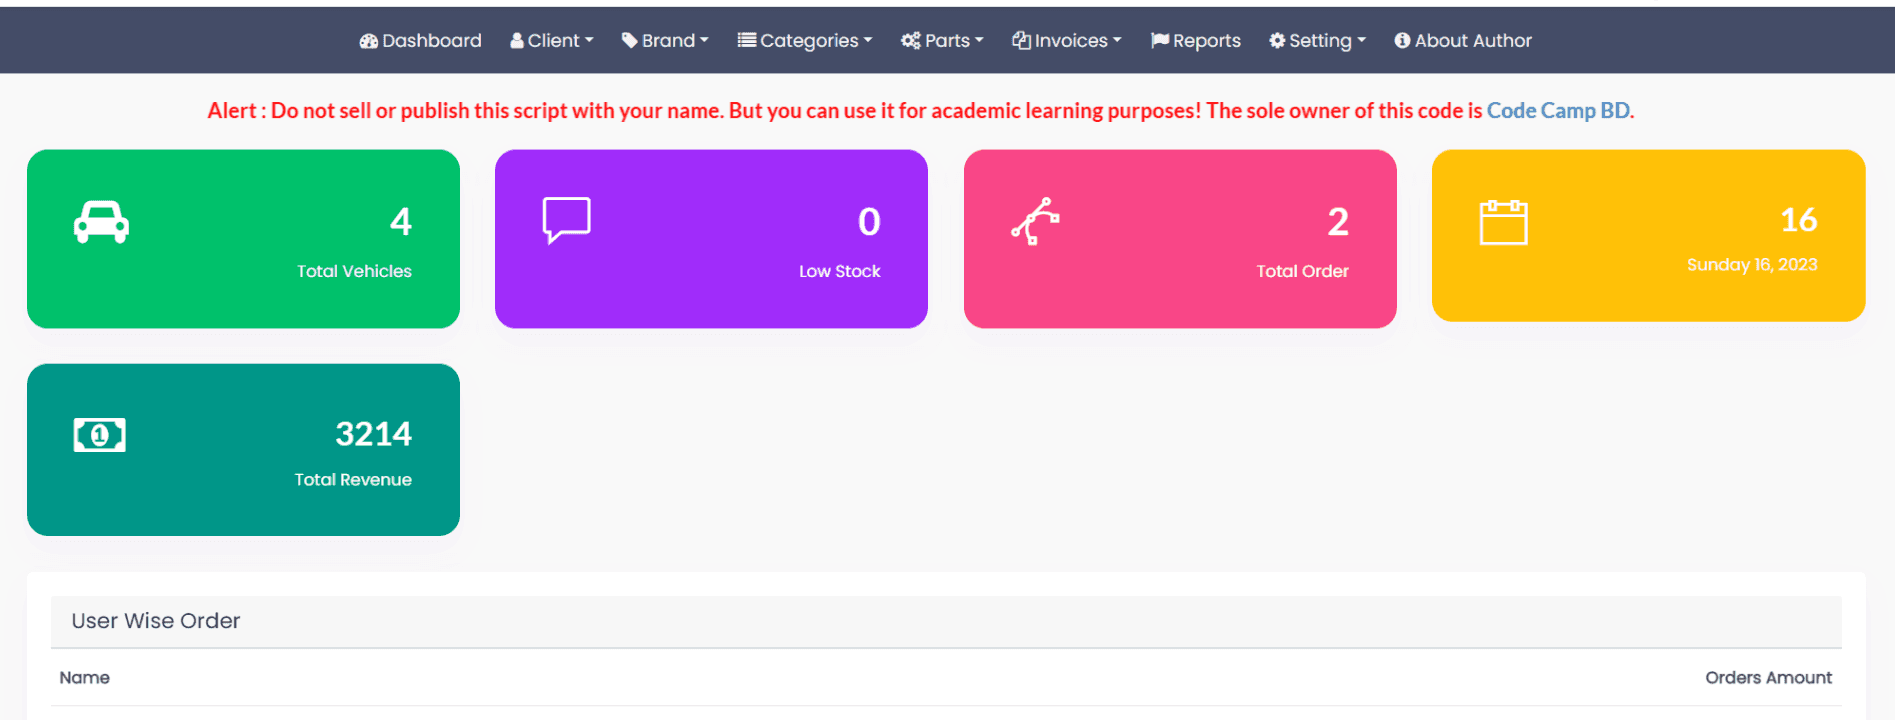Click the vector path icon on Total Order card

point(1035,221)
